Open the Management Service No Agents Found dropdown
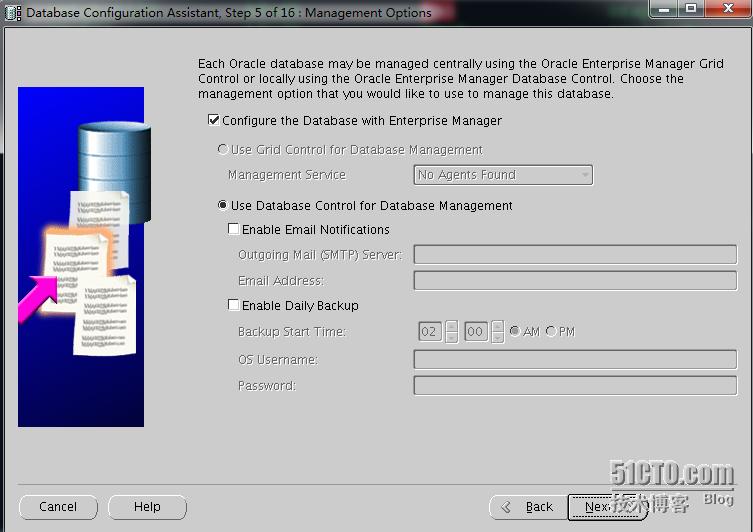The image size is (753, 532). pyautogui.click(x=503, y=175)
